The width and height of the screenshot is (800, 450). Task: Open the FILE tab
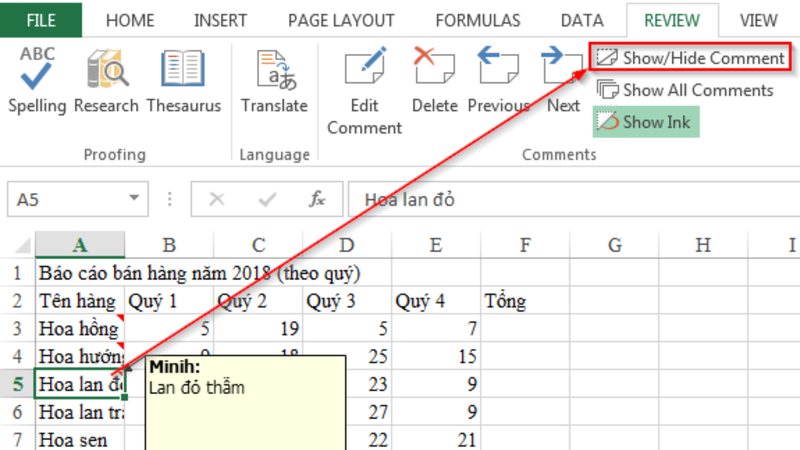click(41, 20)
